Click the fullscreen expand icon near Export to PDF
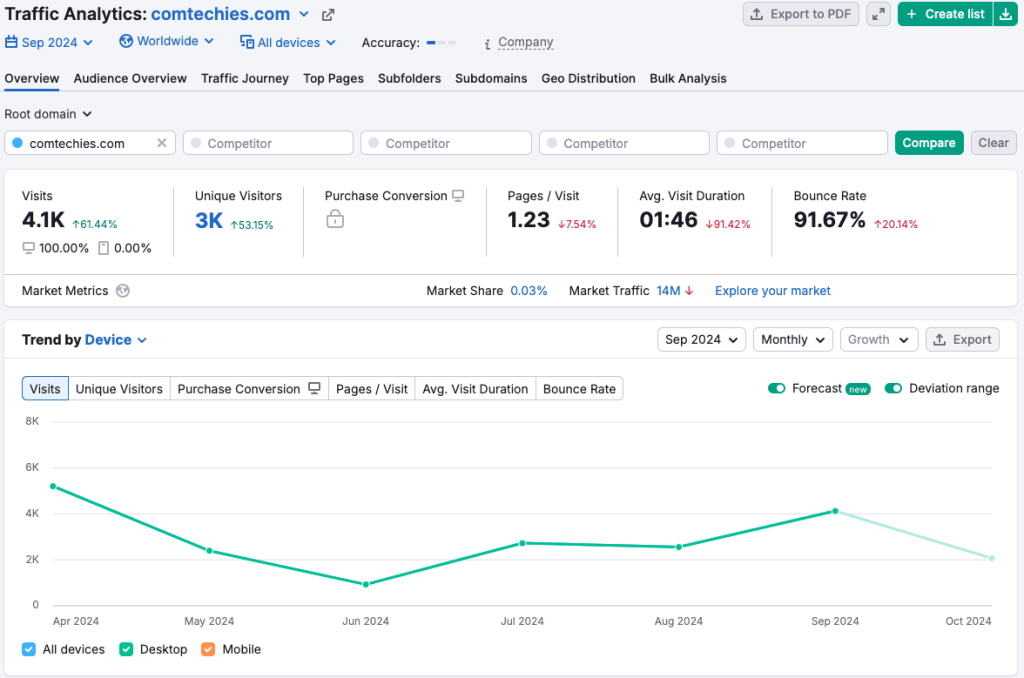 click(878, 14)
